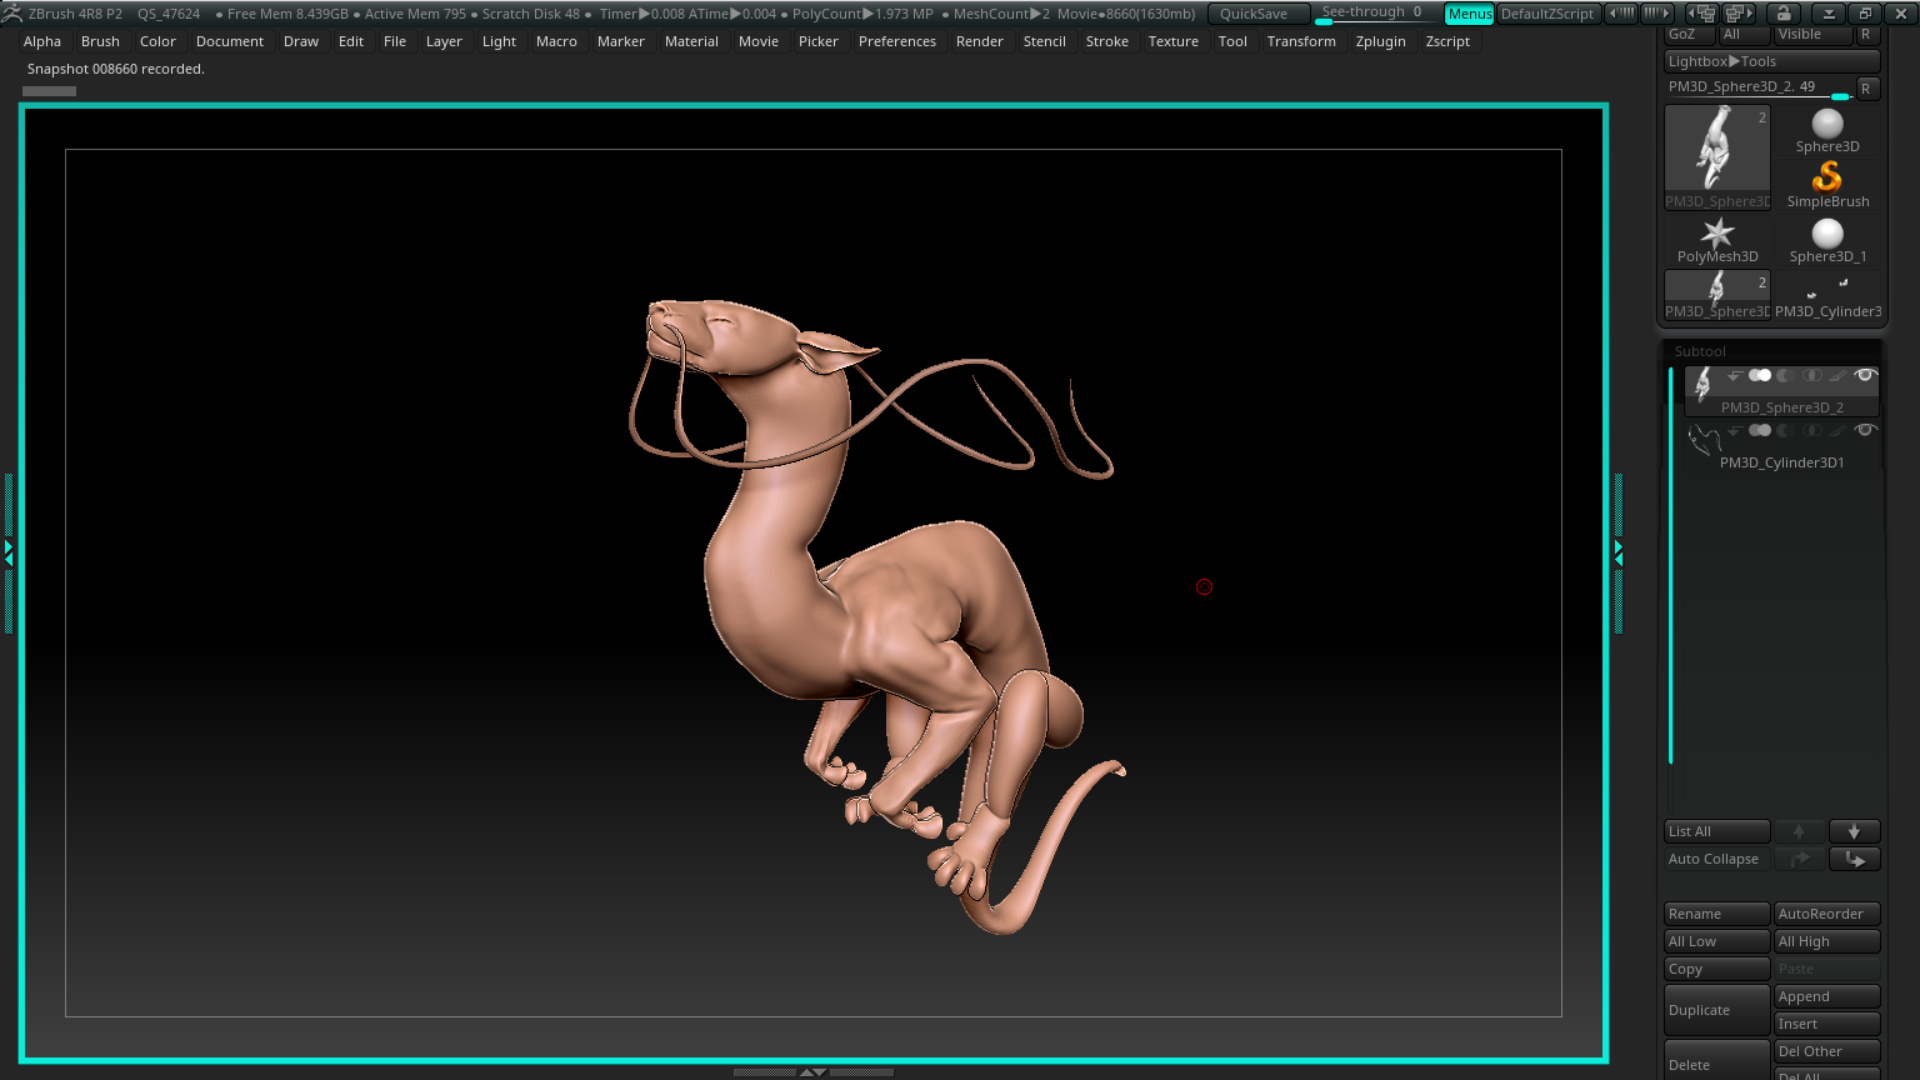Click the load previous user interface layout icon
1920x1080 pixels.
pyautogui.click(x=1702, y=13)
